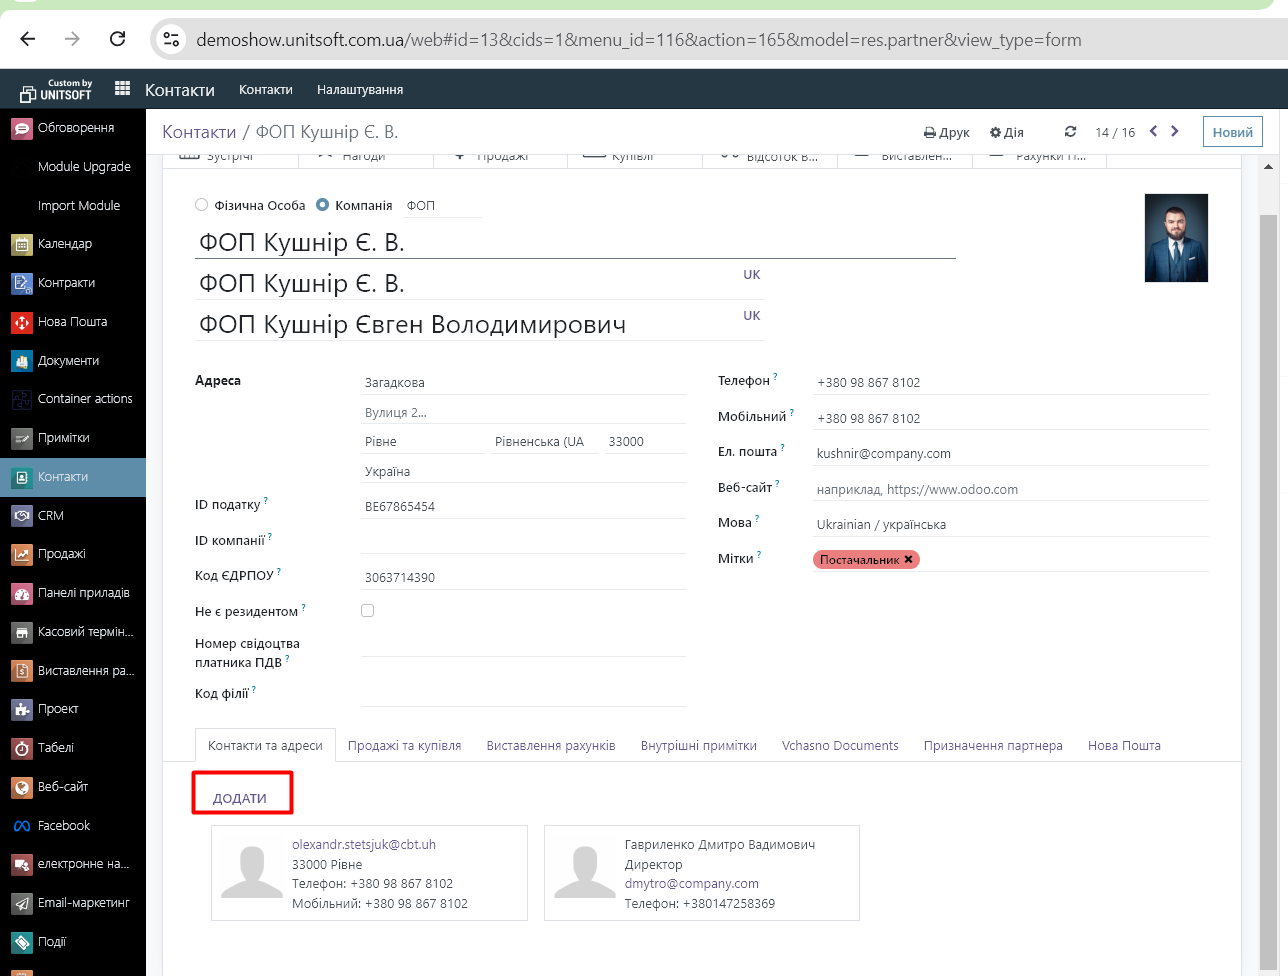Open Веб-сайт app icon in sidebar
This screenshot has width=1288, height=976.
pyautogui.click(x=22, y=787)
